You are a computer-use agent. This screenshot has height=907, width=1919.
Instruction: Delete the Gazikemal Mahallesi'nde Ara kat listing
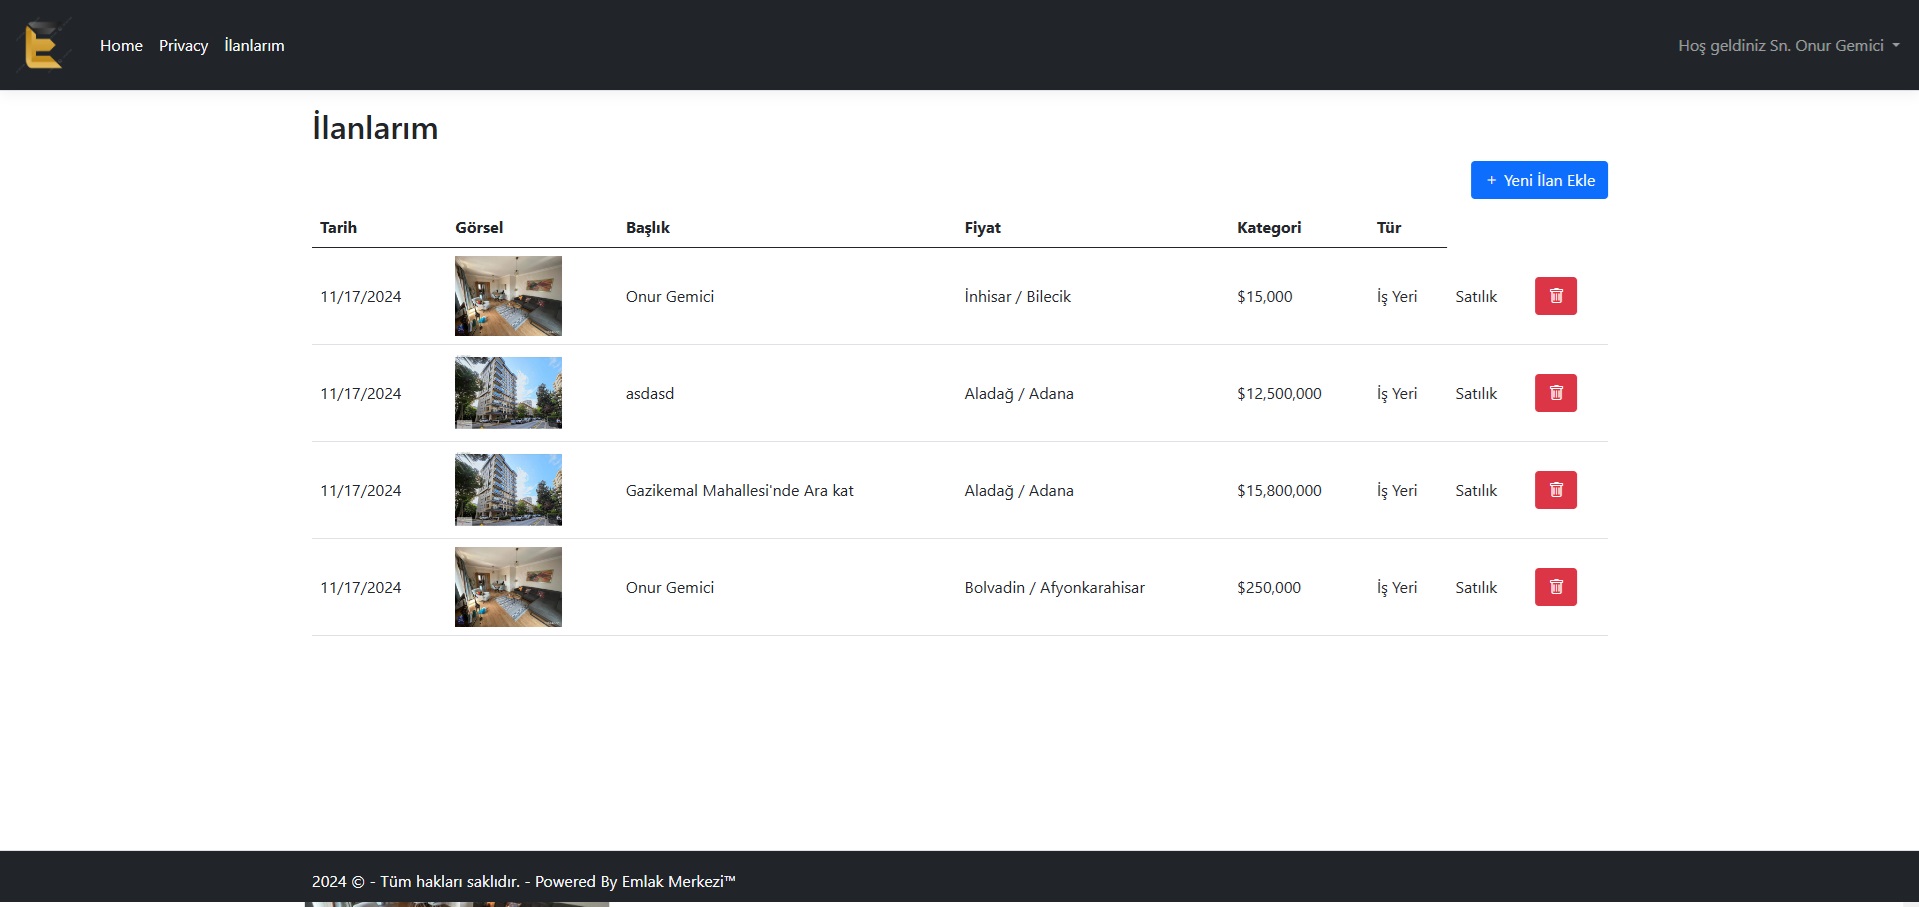pyautogui.click(x=1555, y=490)
